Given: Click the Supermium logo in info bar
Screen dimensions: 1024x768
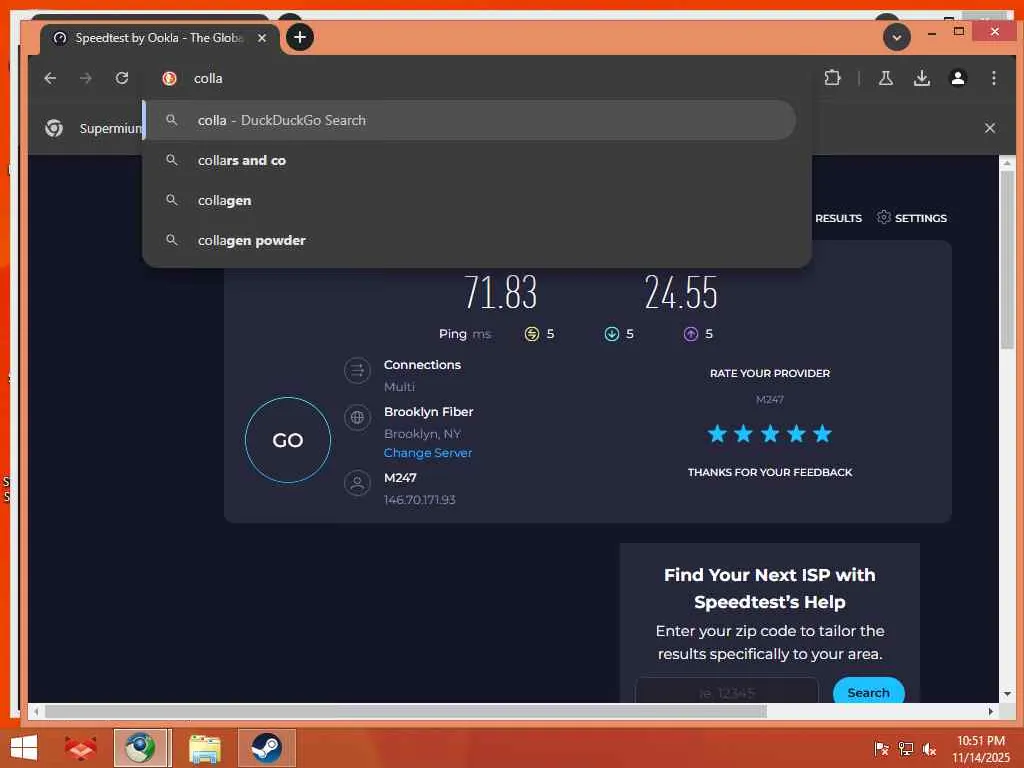Looking at the screenshot, I should pyautogui.click(x=54, y=128).
